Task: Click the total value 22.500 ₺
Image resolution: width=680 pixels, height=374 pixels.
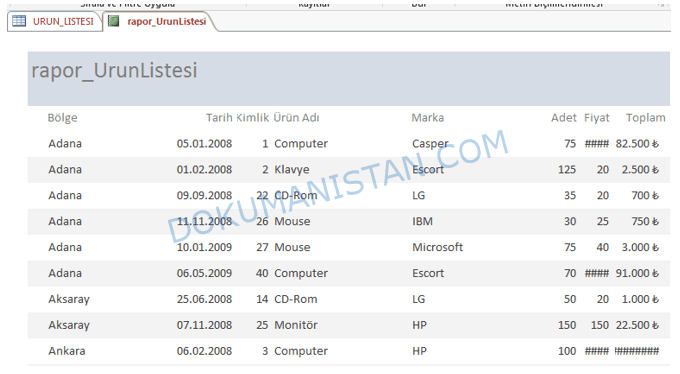Action: pos(637,325)
